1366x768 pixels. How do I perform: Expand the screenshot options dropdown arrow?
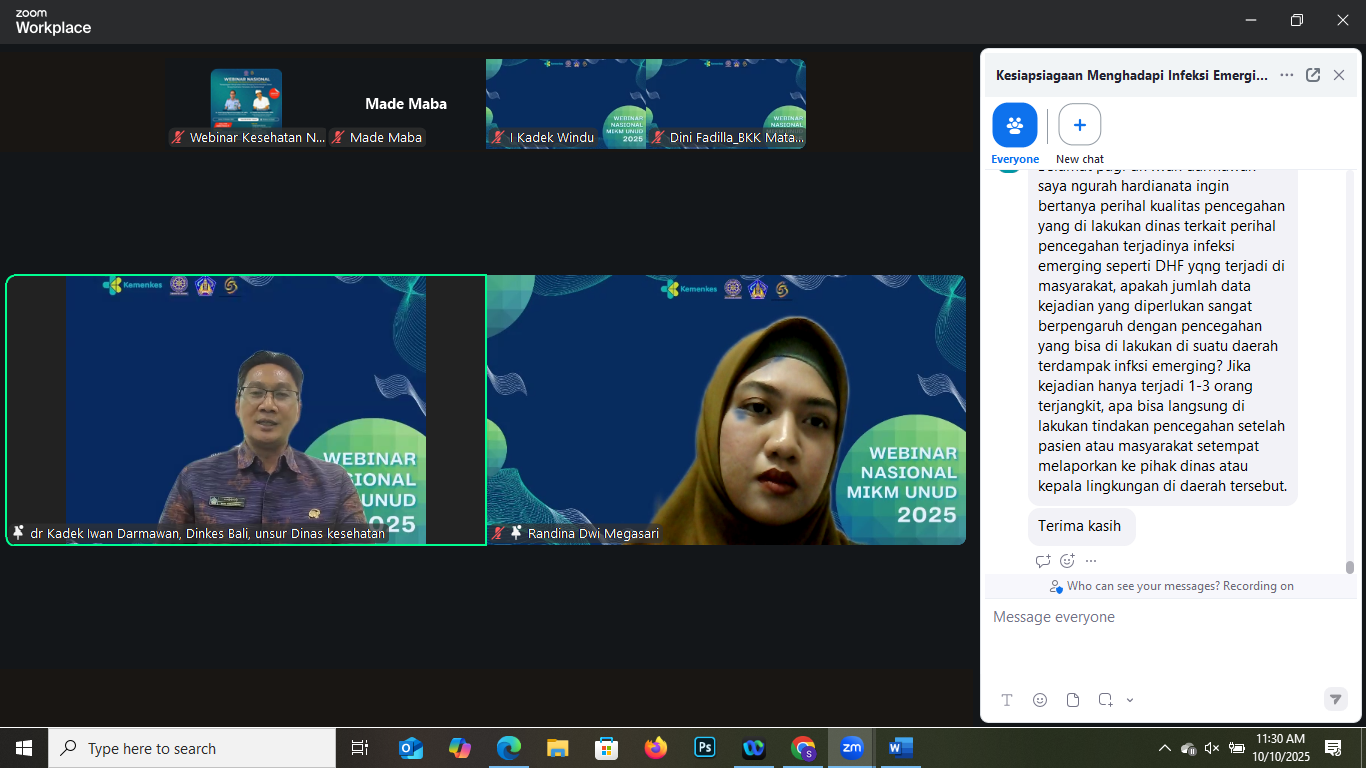click(1130, 700)
